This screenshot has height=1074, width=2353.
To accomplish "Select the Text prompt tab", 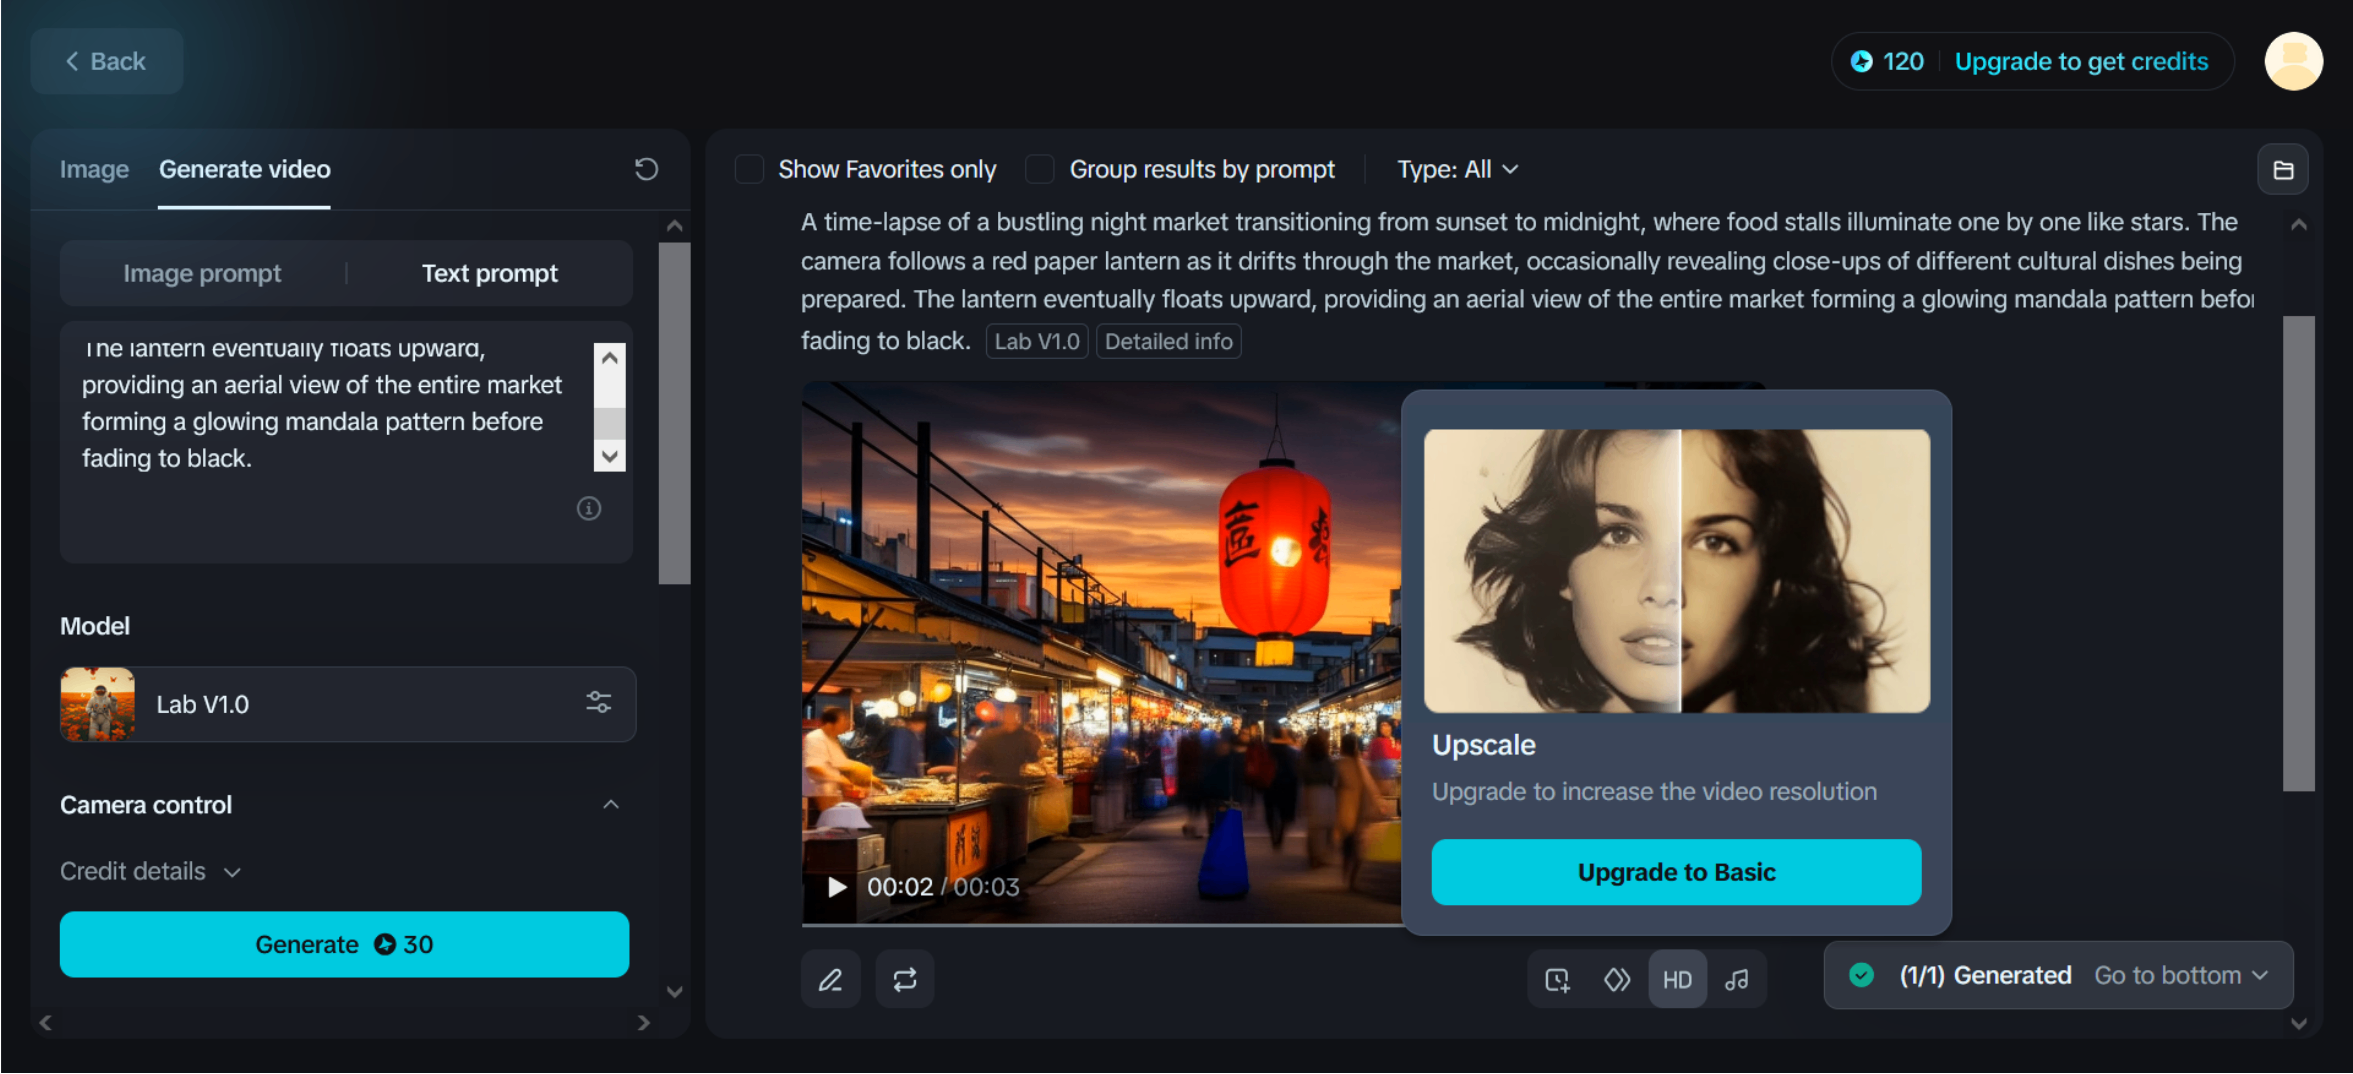I will (490, 273).
